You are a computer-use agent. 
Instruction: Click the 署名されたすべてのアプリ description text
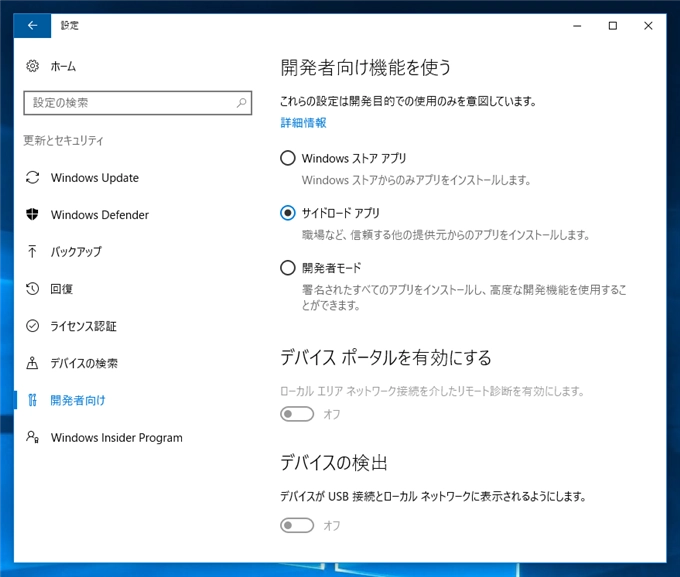(464, 298)
